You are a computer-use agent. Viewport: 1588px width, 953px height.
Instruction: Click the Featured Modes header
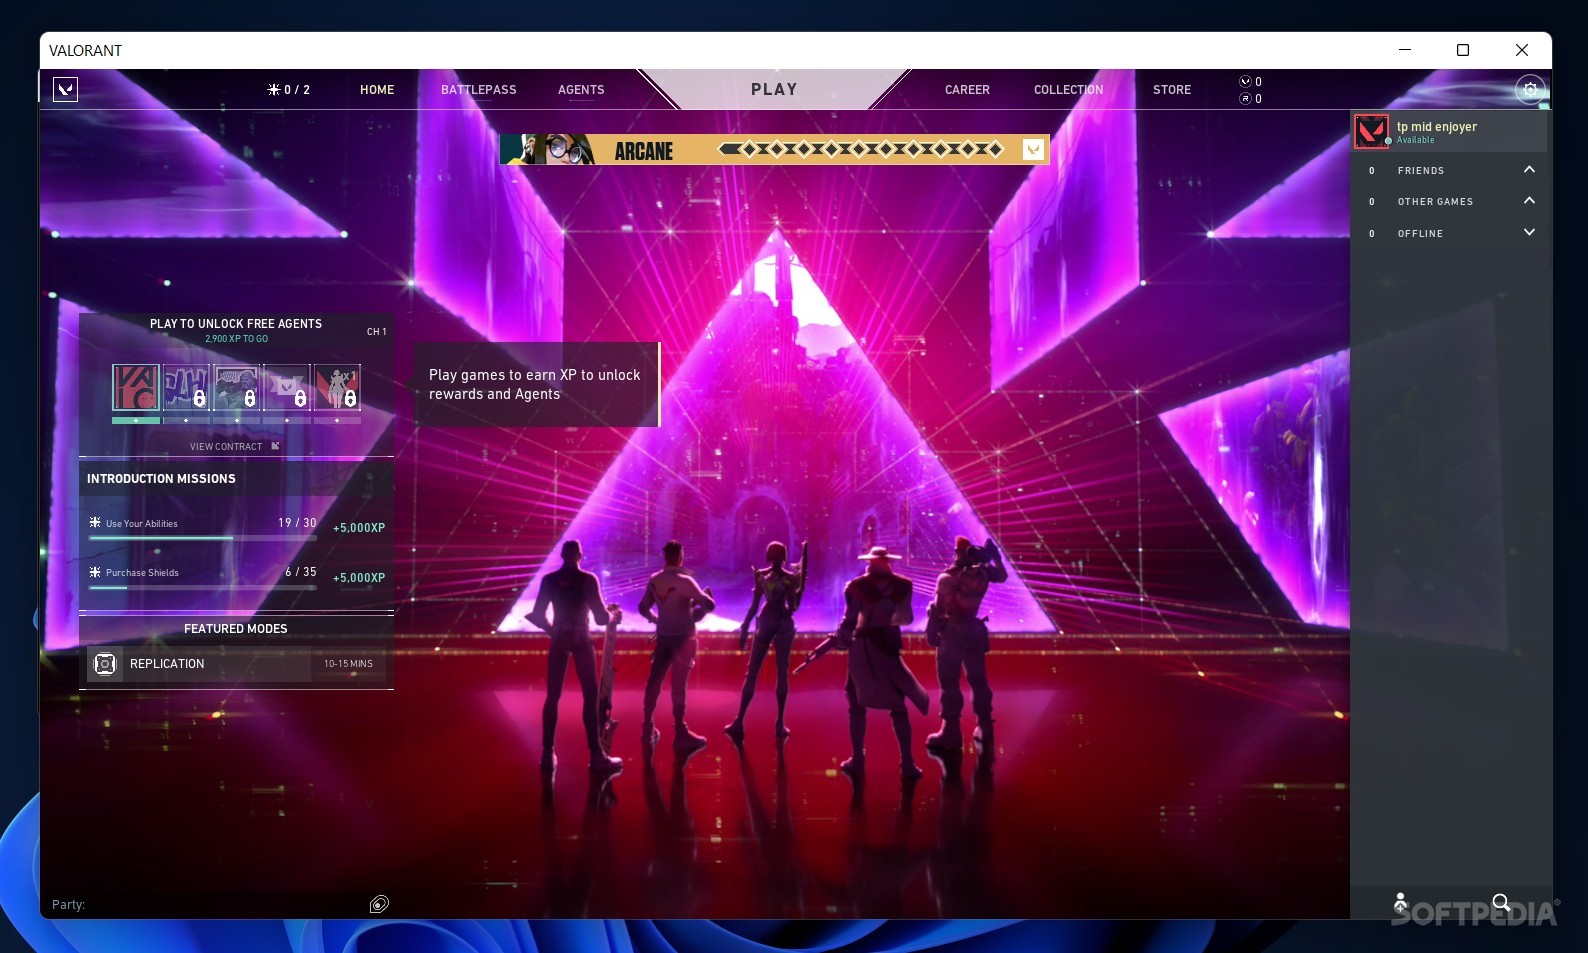tap(236, 629)
